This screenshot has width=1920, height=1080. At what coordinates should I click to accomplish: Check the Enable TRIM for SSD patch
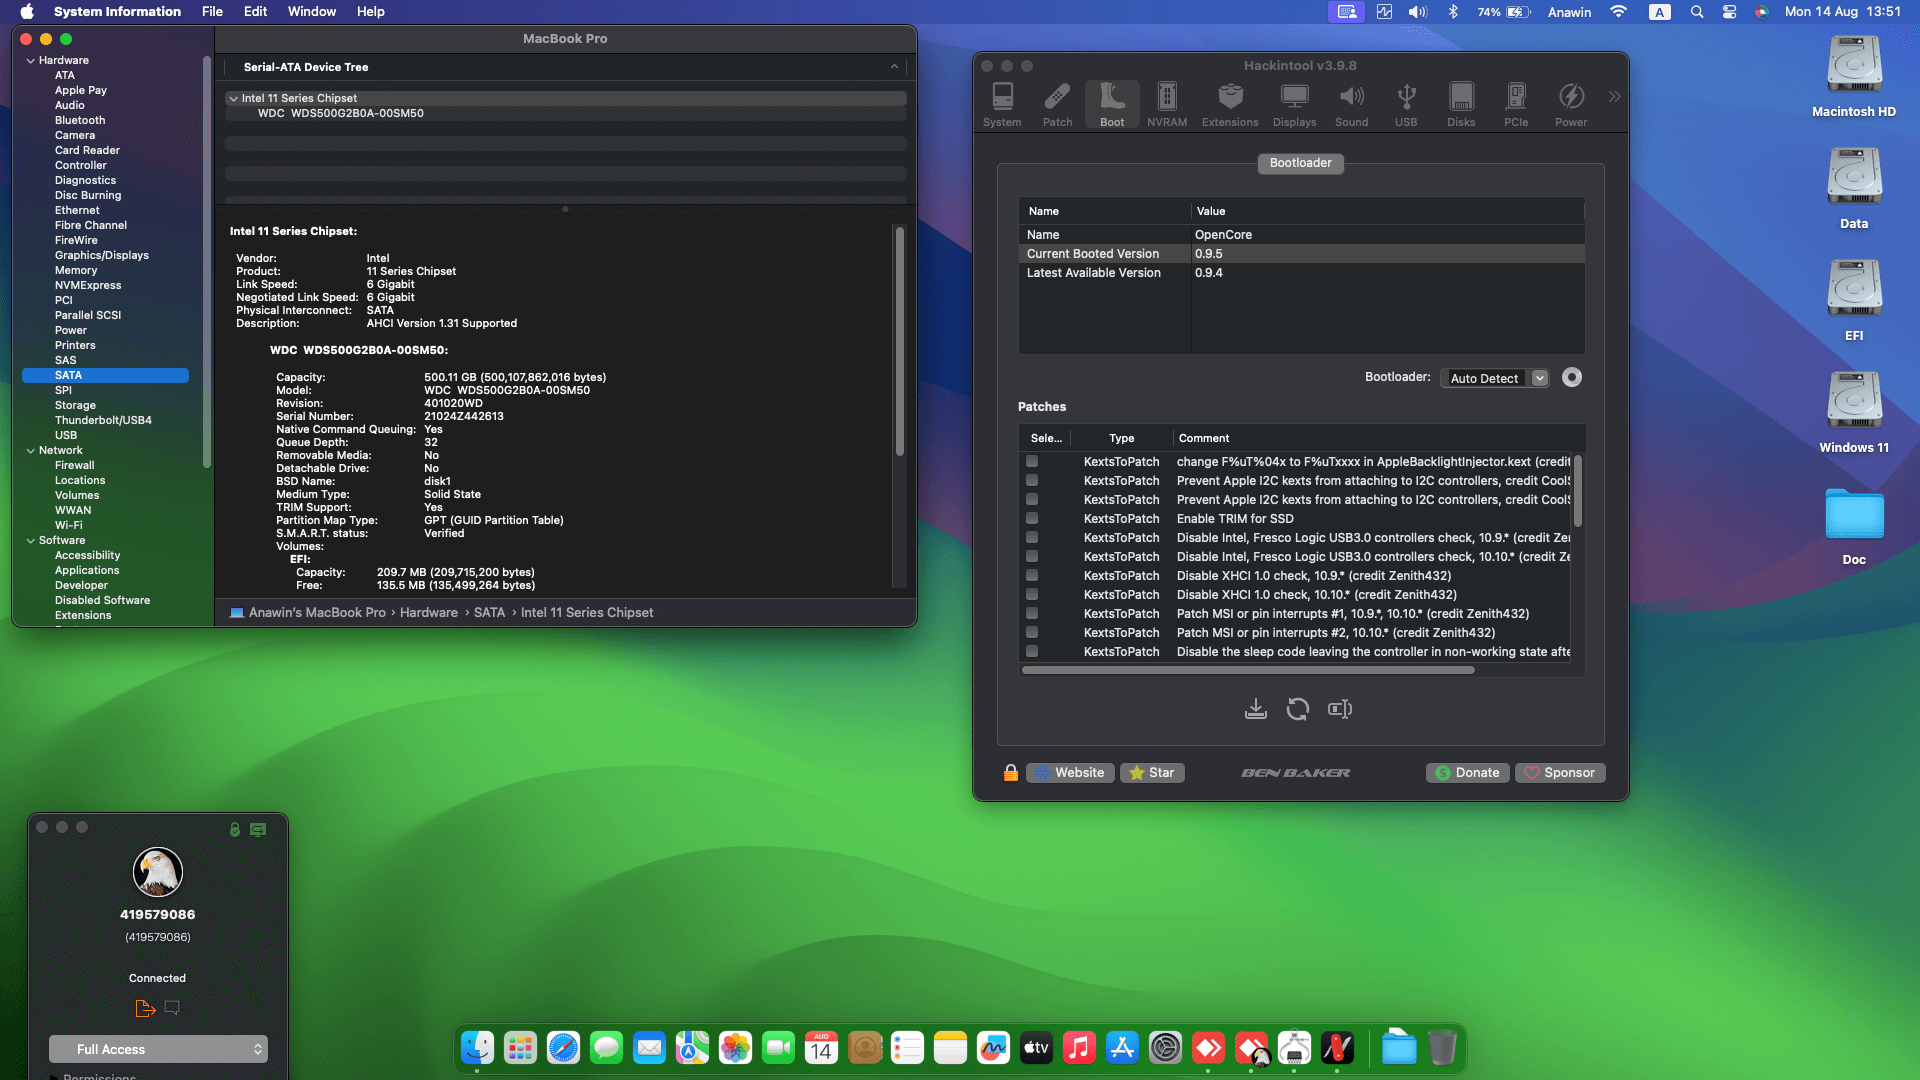1032,519
